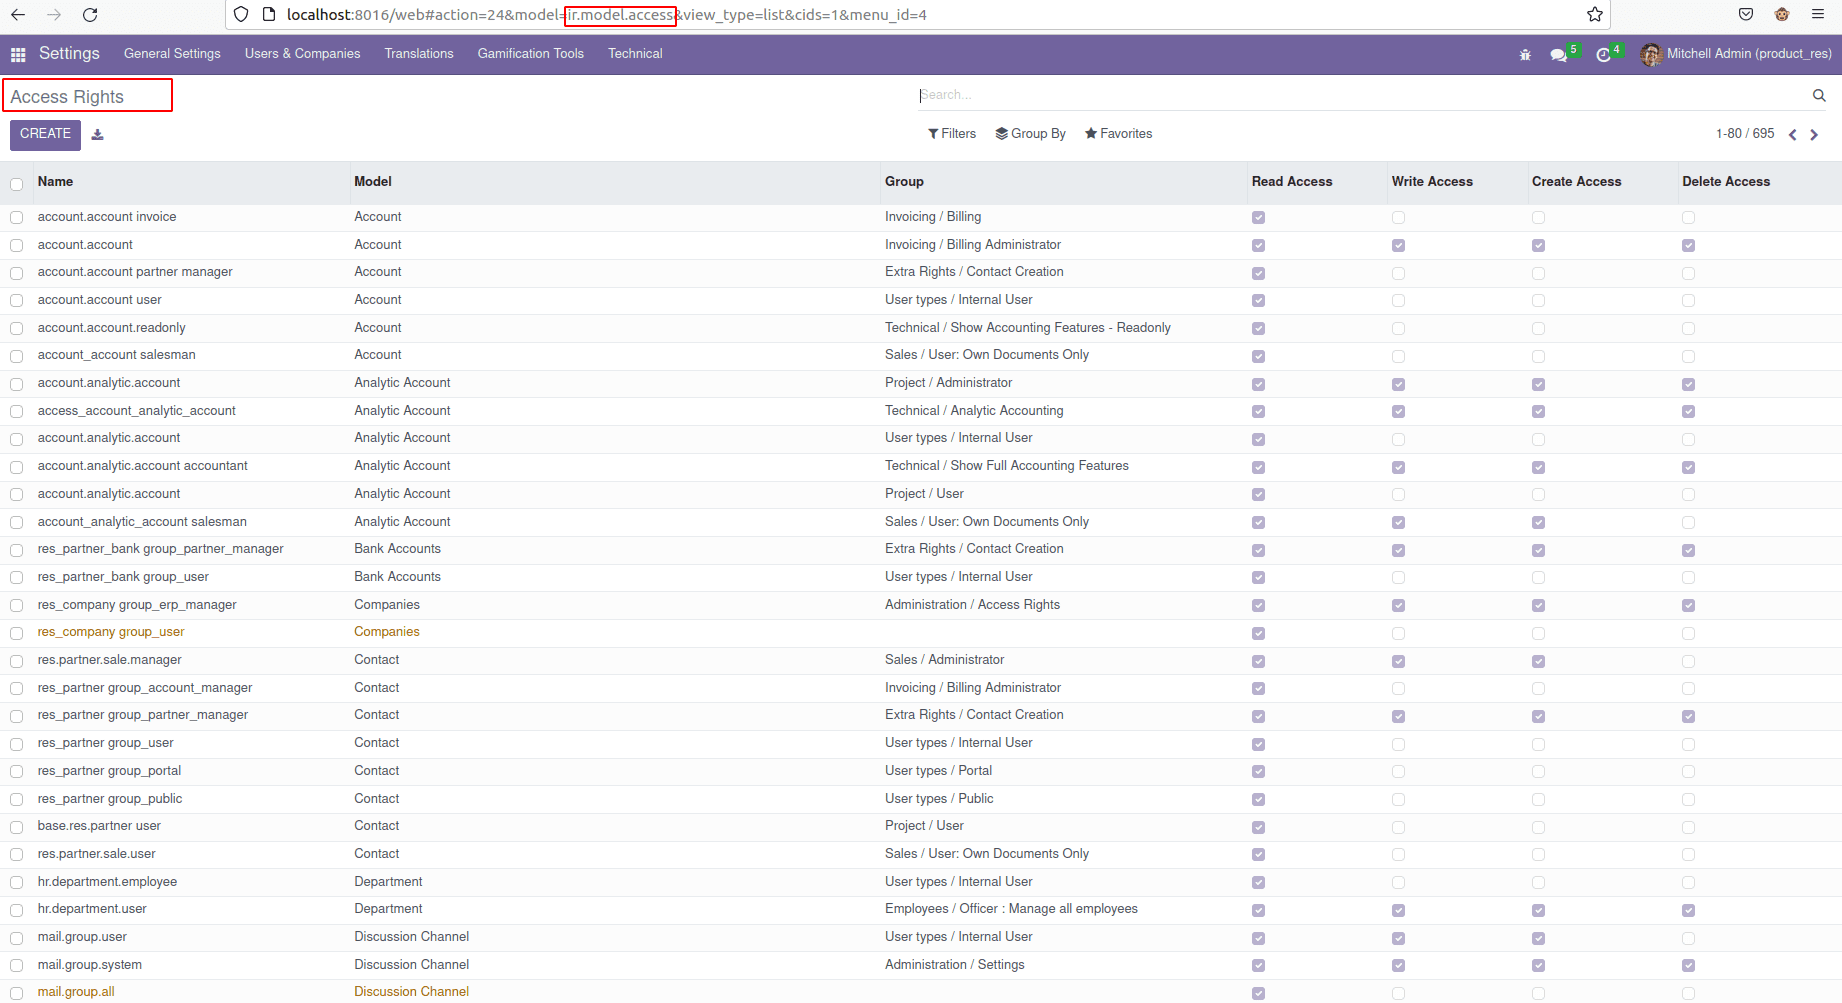Open row account.analytic.account accountant
1842x1003 pixels.
pyautogui.click(x=143, y=466)
